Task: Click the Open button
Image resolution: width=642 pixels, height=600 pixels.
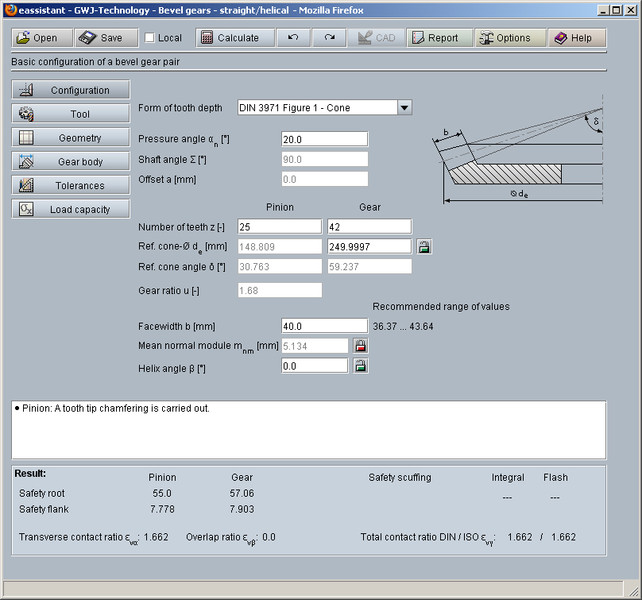Action: [x=42, y=38]
